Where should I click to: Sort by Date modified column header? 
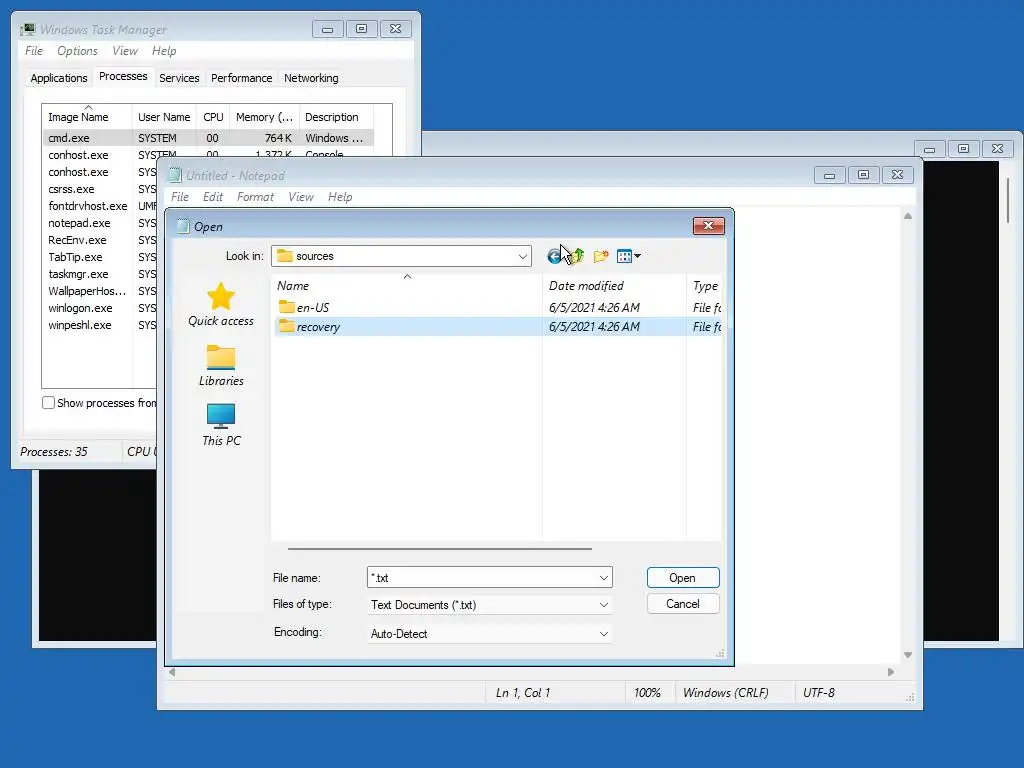click(x=614, y=285)
